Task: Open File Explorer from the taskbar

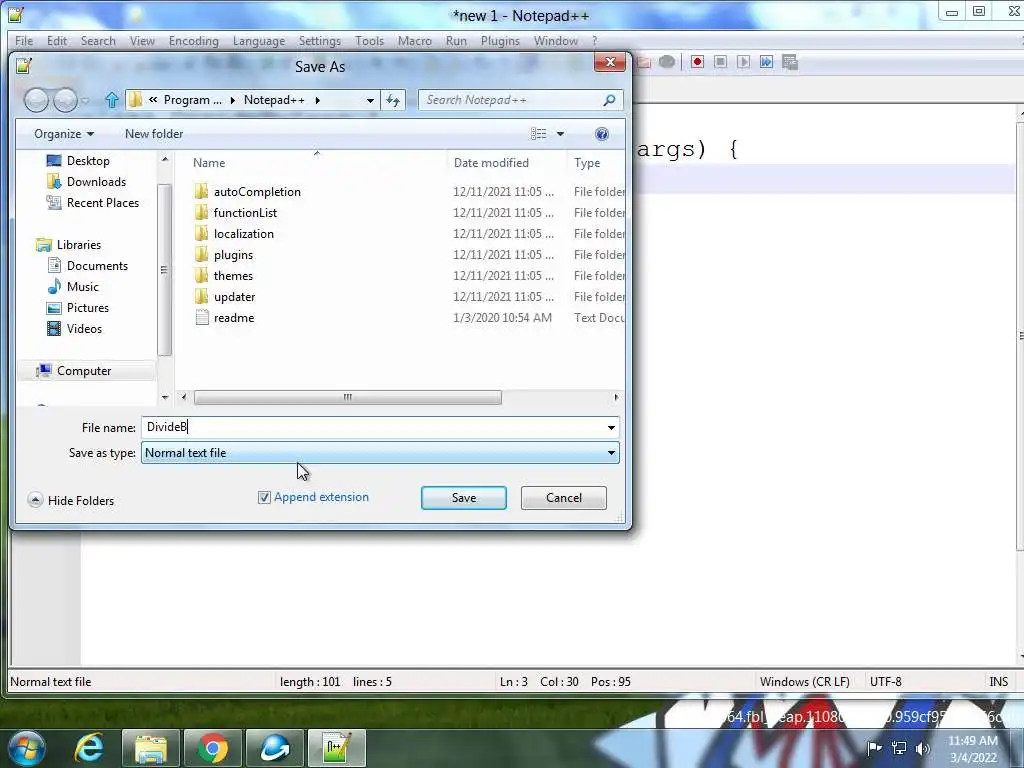Action: pyautogui.click(x=150, y=748)
